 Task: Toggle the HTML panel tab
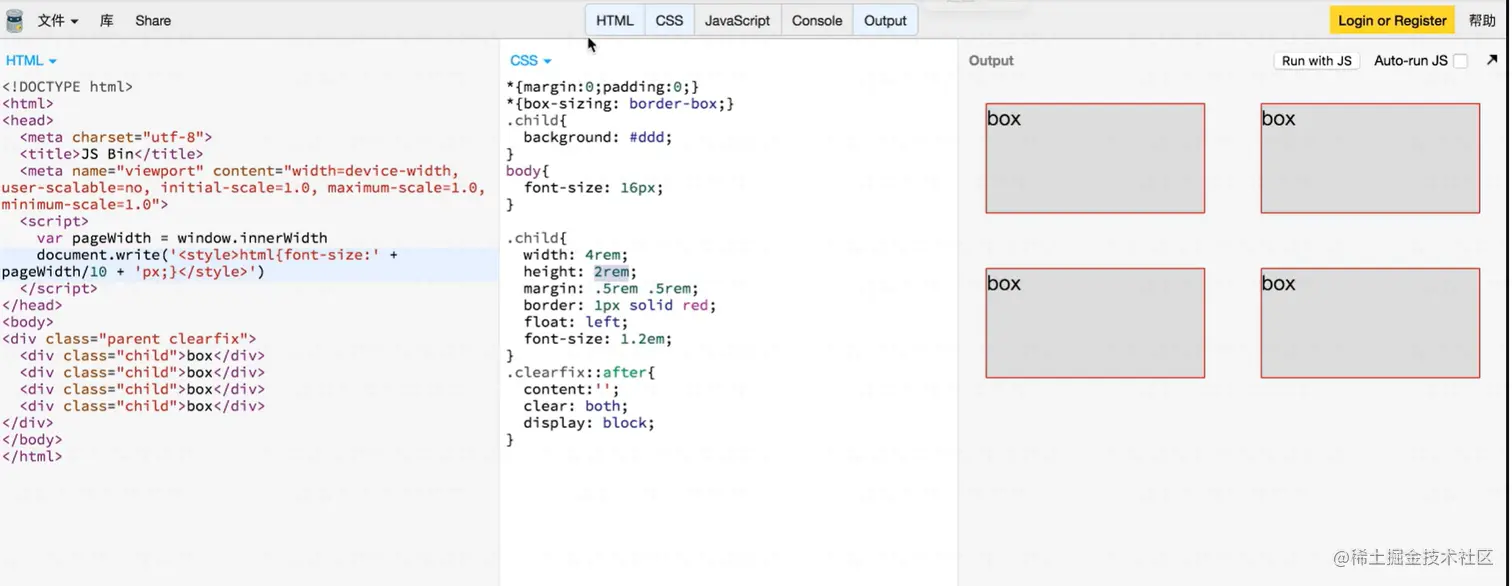tap(615, 20)
